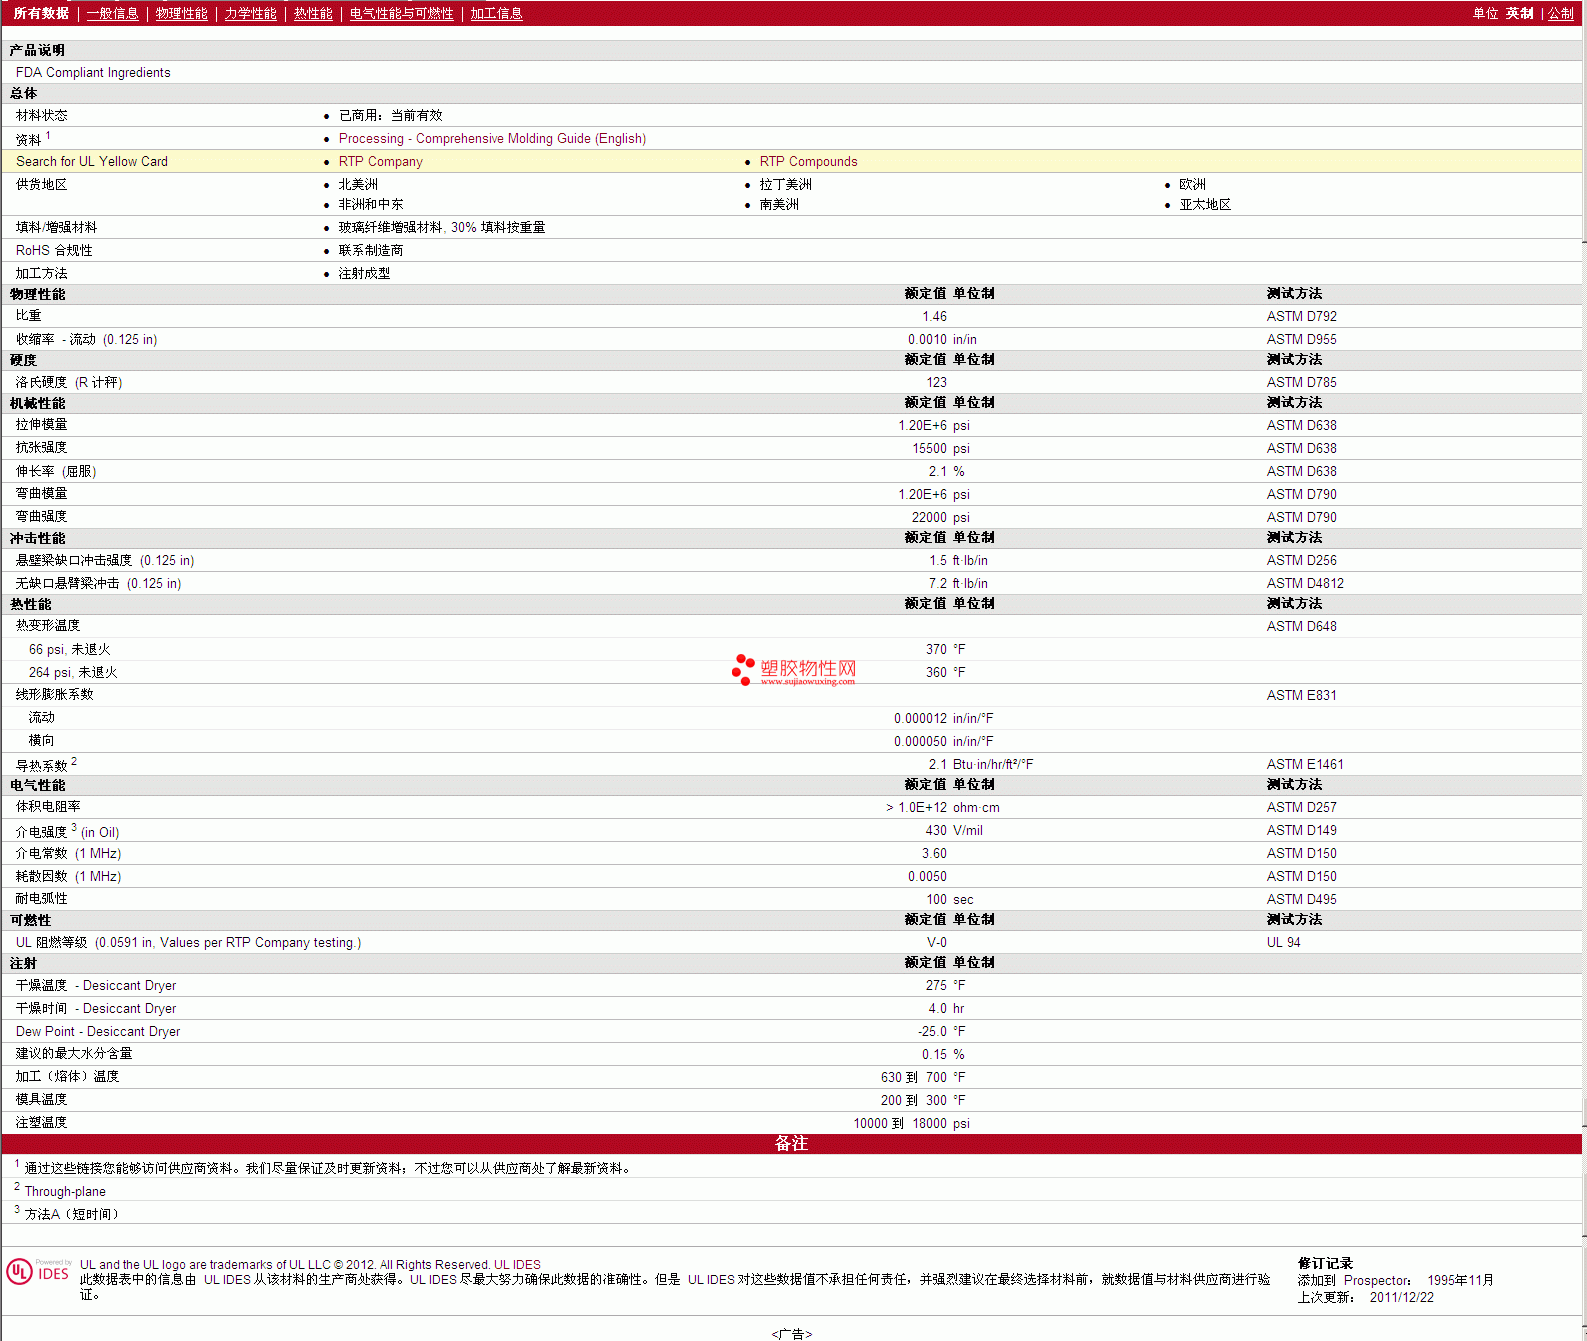The height and width of the screenshot is (1341, 1587).
Task: Click the 玻璃纤维增强材料 filler description
Action: (442, 227)
